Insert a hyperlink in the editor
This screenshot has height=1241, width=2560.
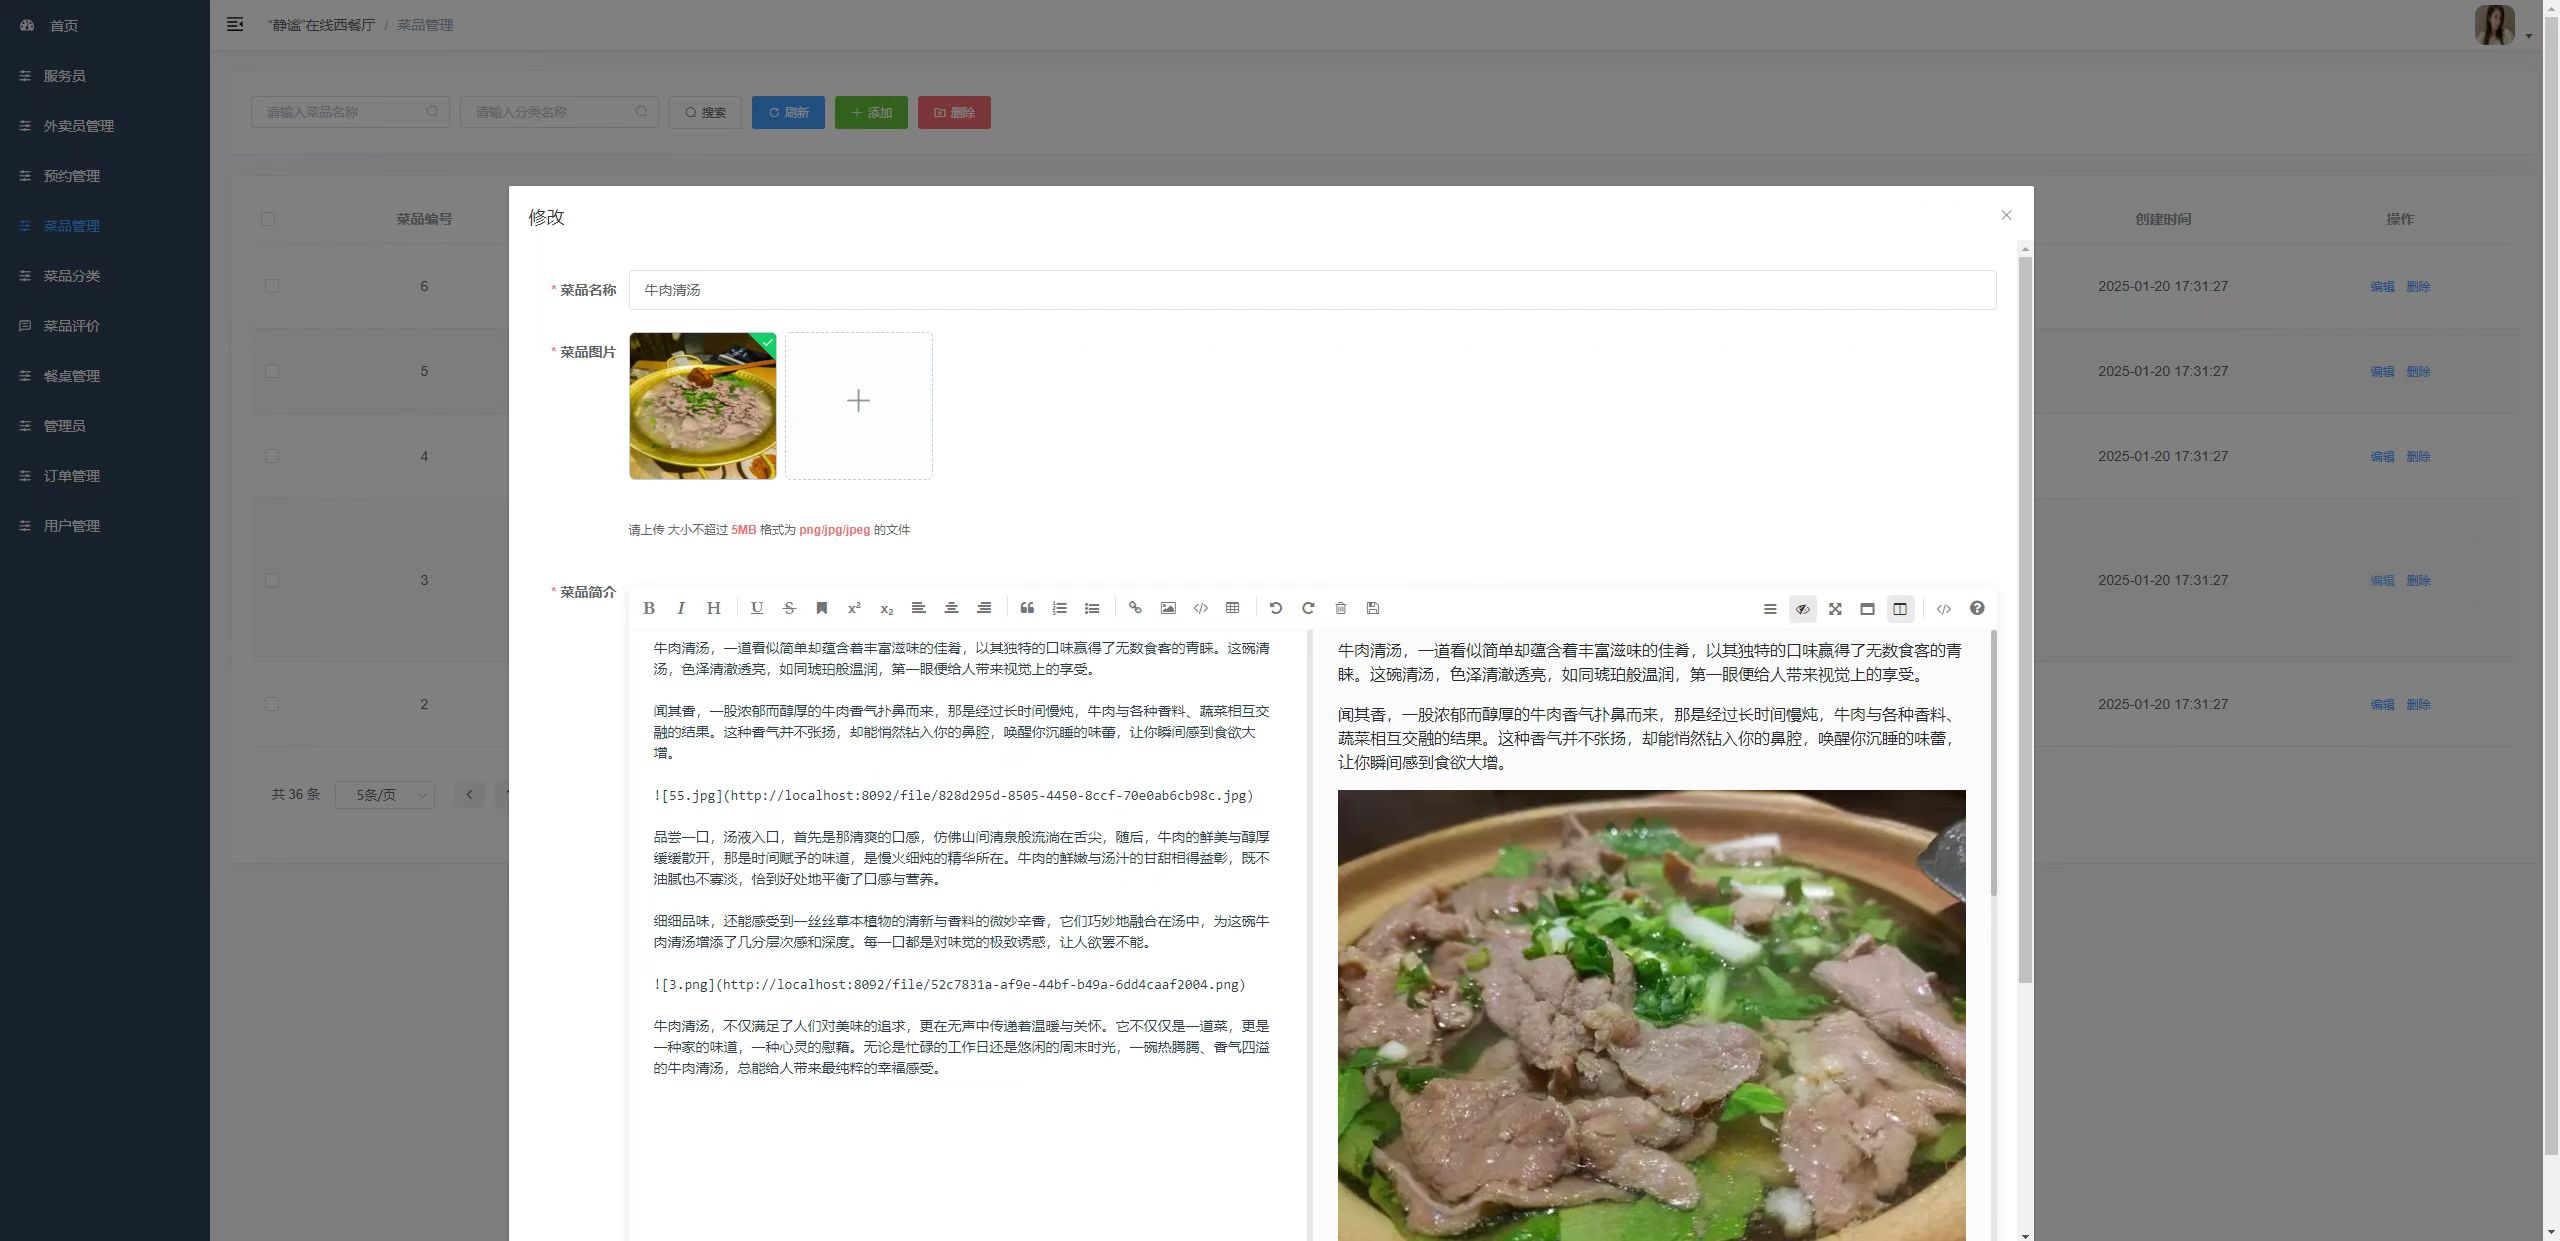(x=1135, y=608)
